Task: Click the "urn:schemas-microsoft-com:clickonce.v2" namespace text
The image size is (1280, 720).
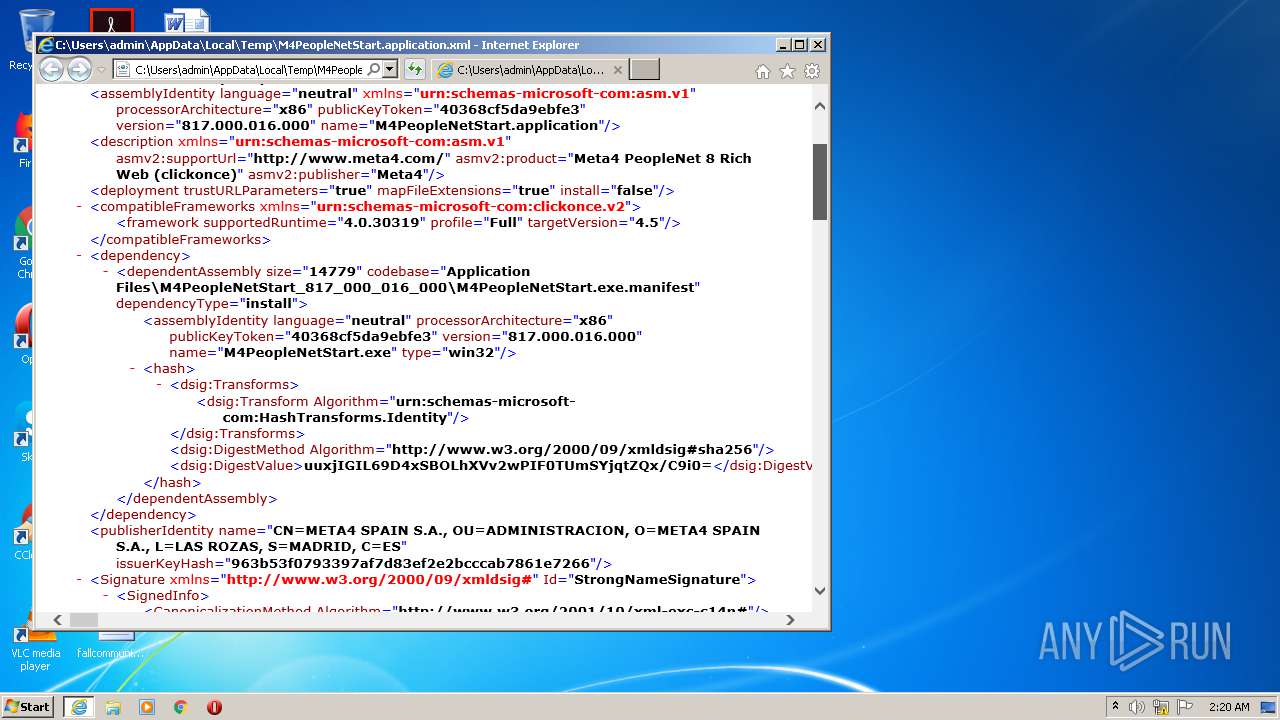Action: 471,207
